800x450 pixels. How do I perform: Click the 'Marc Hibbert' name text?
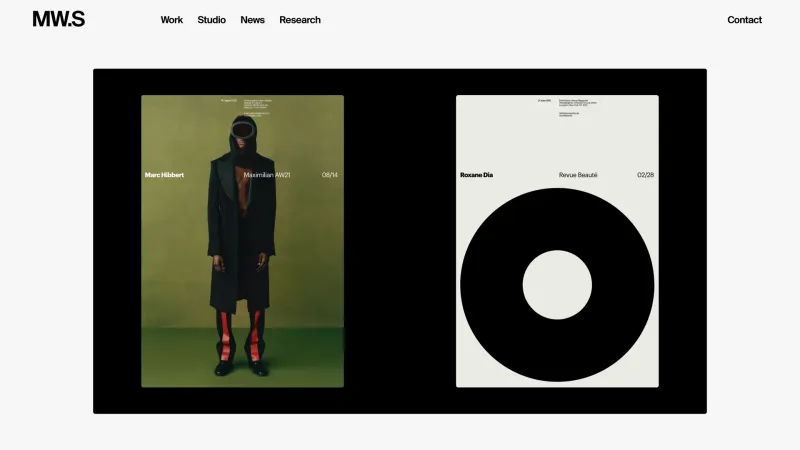tap(164, 175)
